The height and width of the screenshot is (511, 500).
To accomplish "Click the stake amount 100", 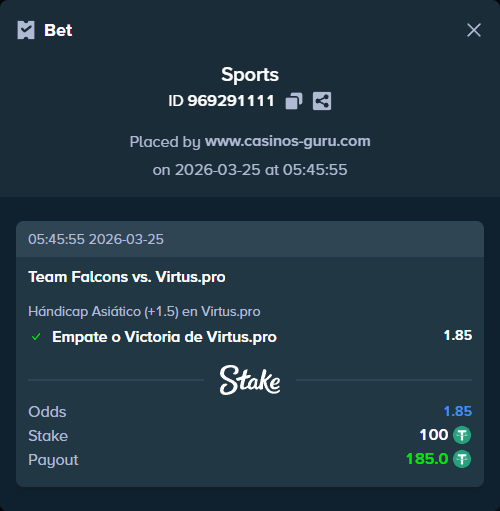I will 434,435.
